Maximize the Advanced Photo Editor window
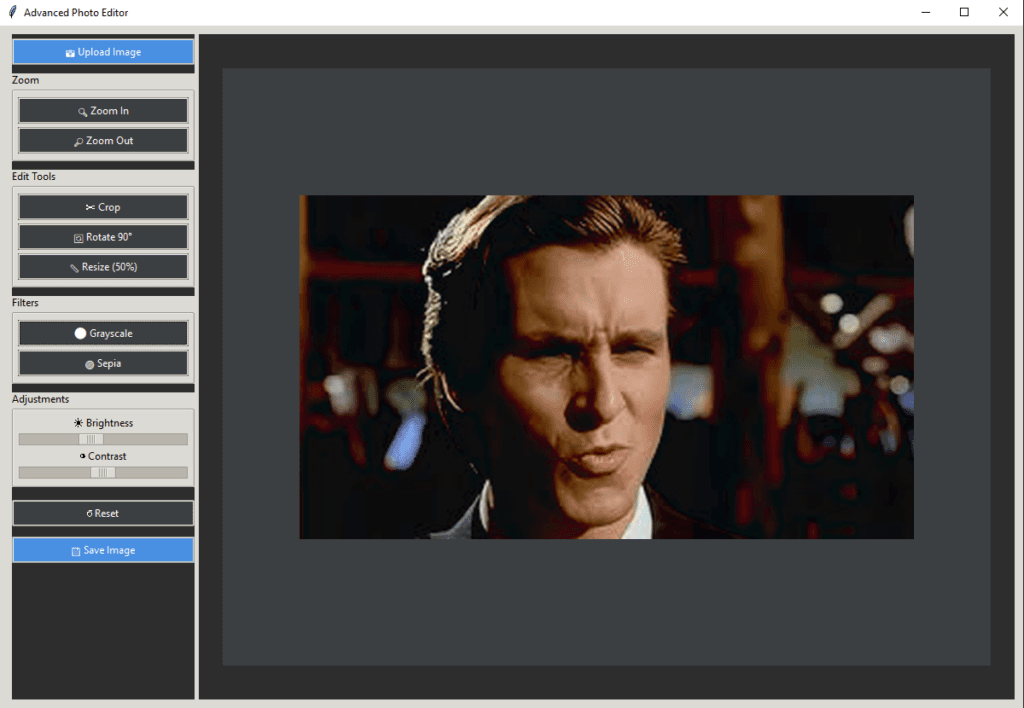 click(x=964, y=12)
